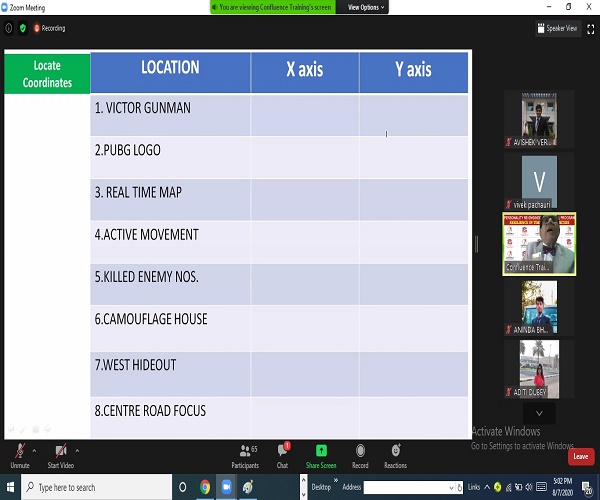
Task: Click the volume speaker tray icon
Action: [528, 487]
